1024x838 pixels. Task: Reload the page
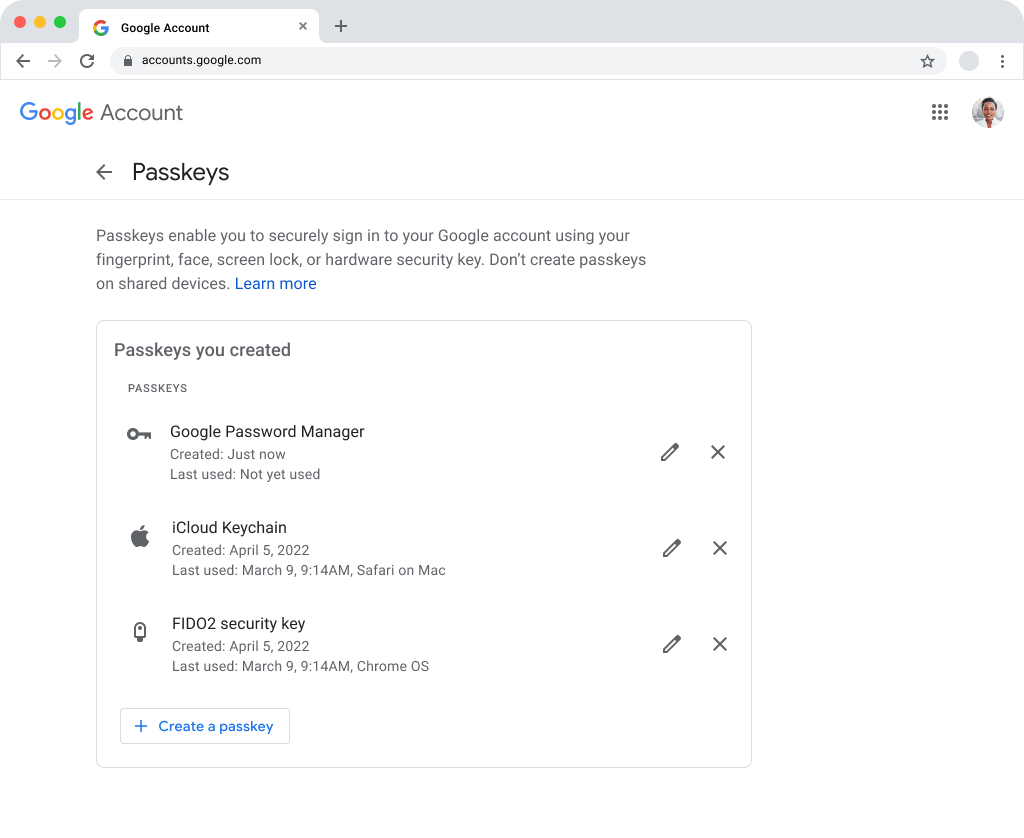(x=87, y=60)
